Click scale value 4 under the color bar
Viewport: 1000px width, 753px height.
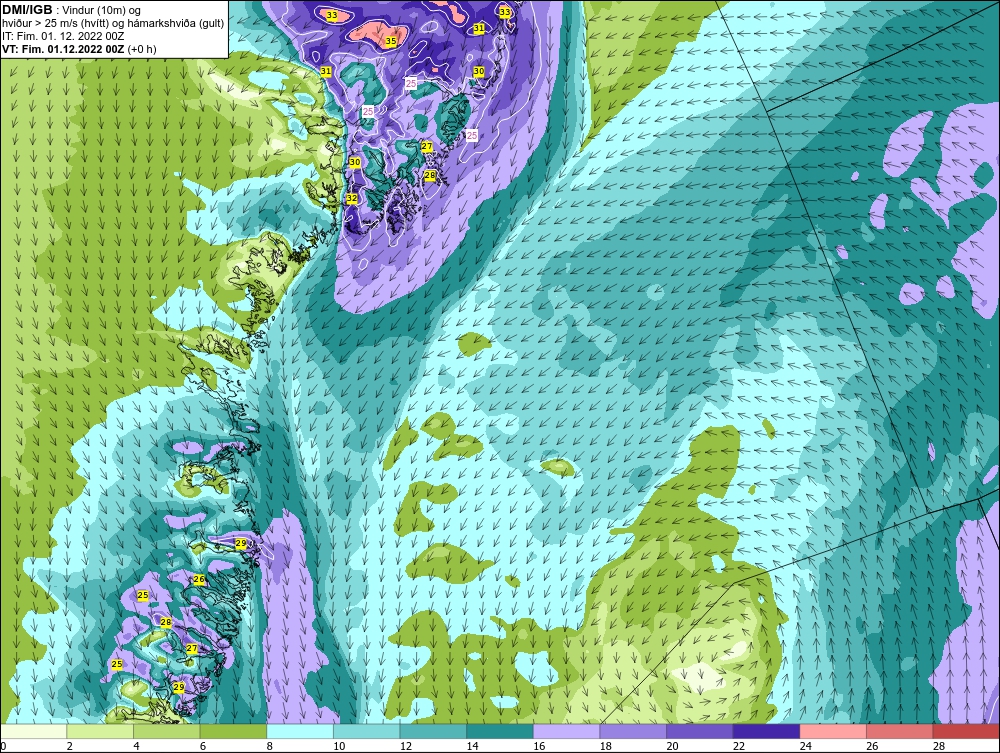click(136, 746)
